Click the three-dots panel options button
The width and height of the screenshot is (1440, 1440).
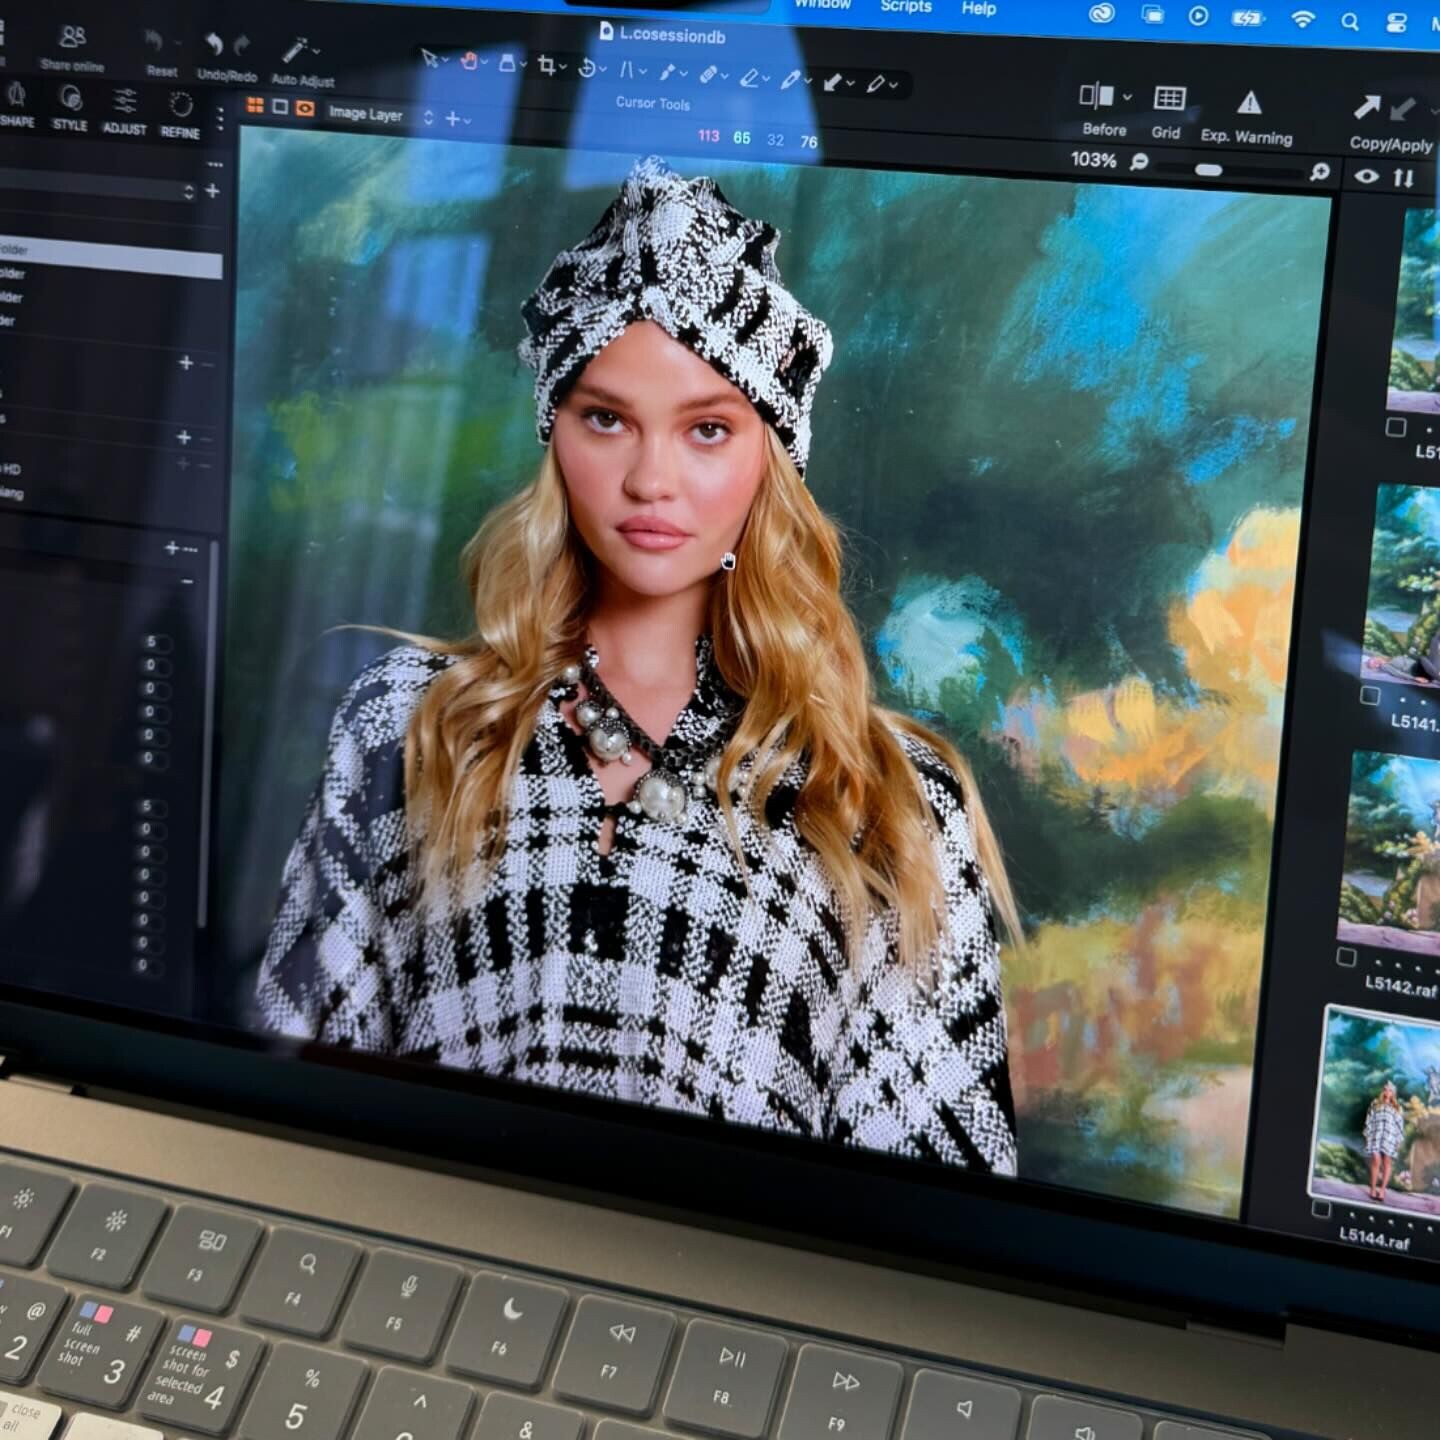coord(215,163)
